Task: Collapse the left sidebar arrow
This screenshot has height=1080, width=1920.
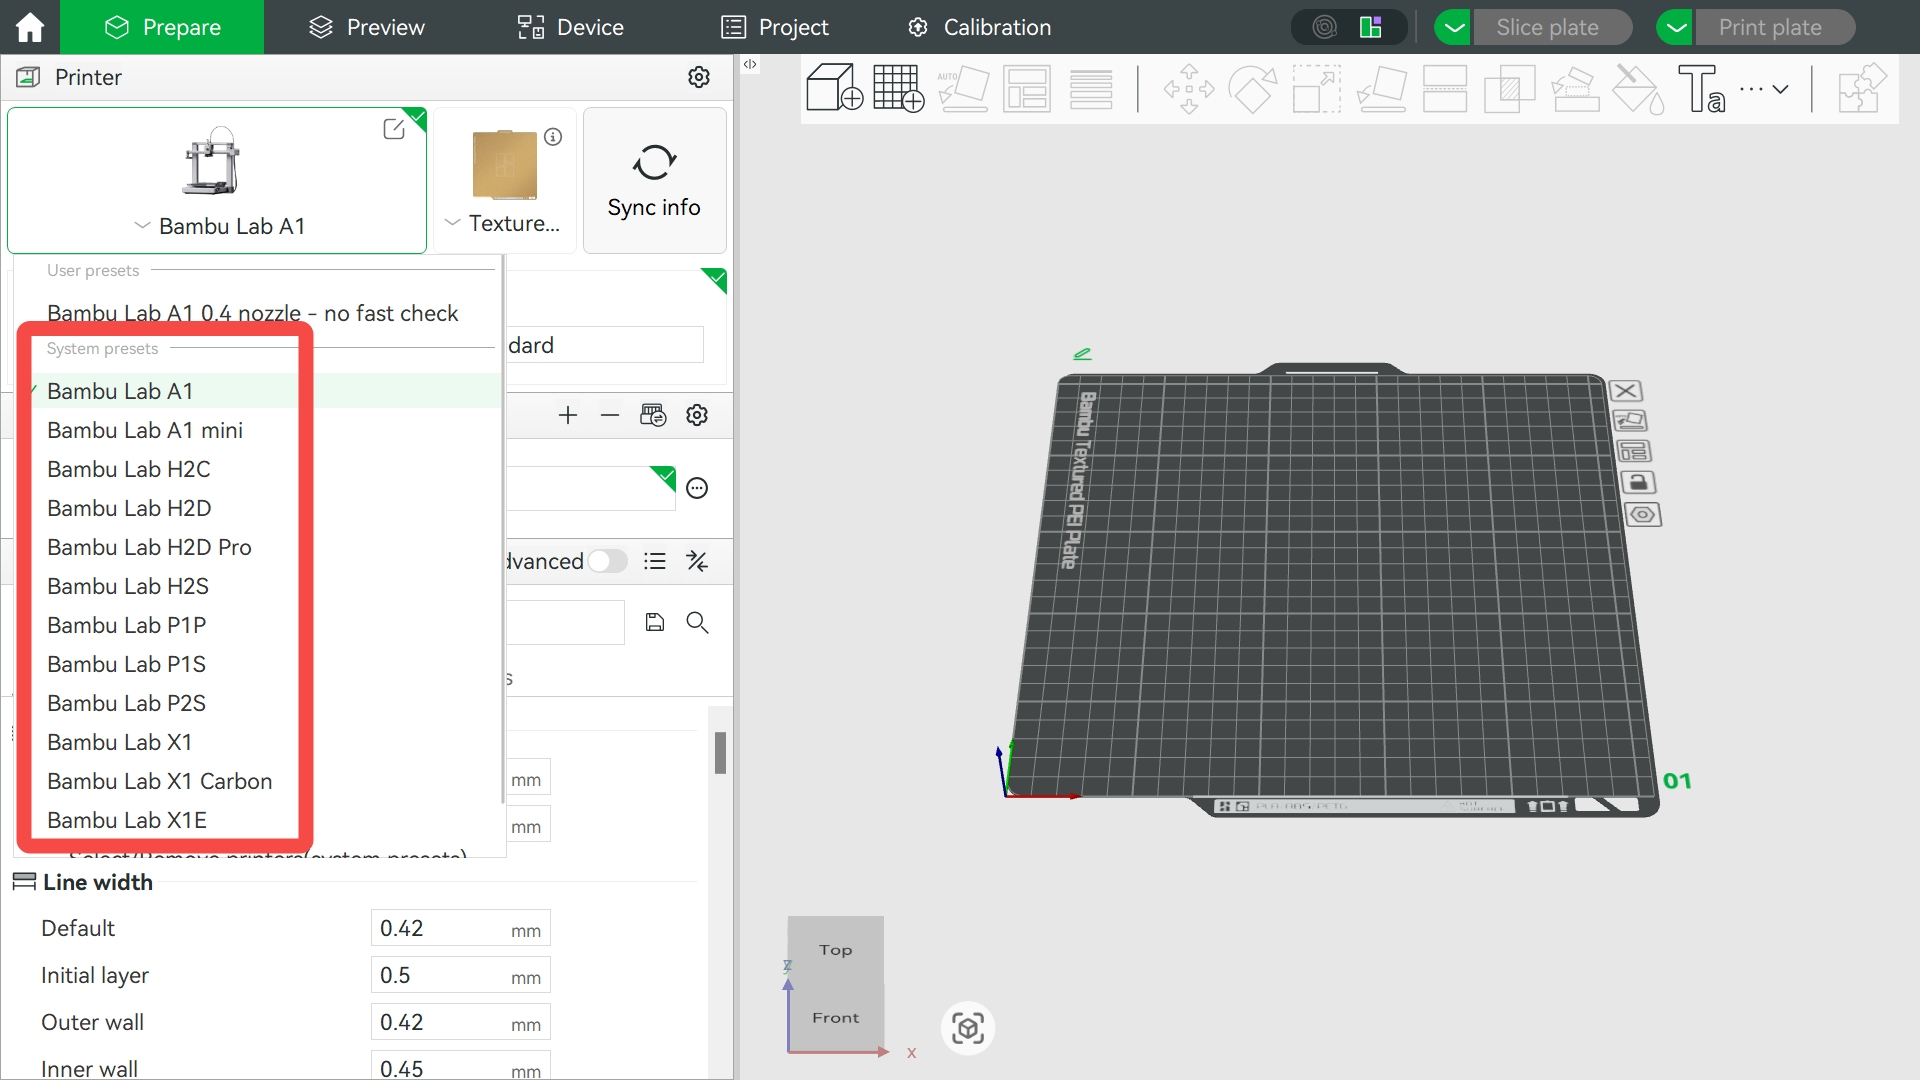Action: pos(750,64)
